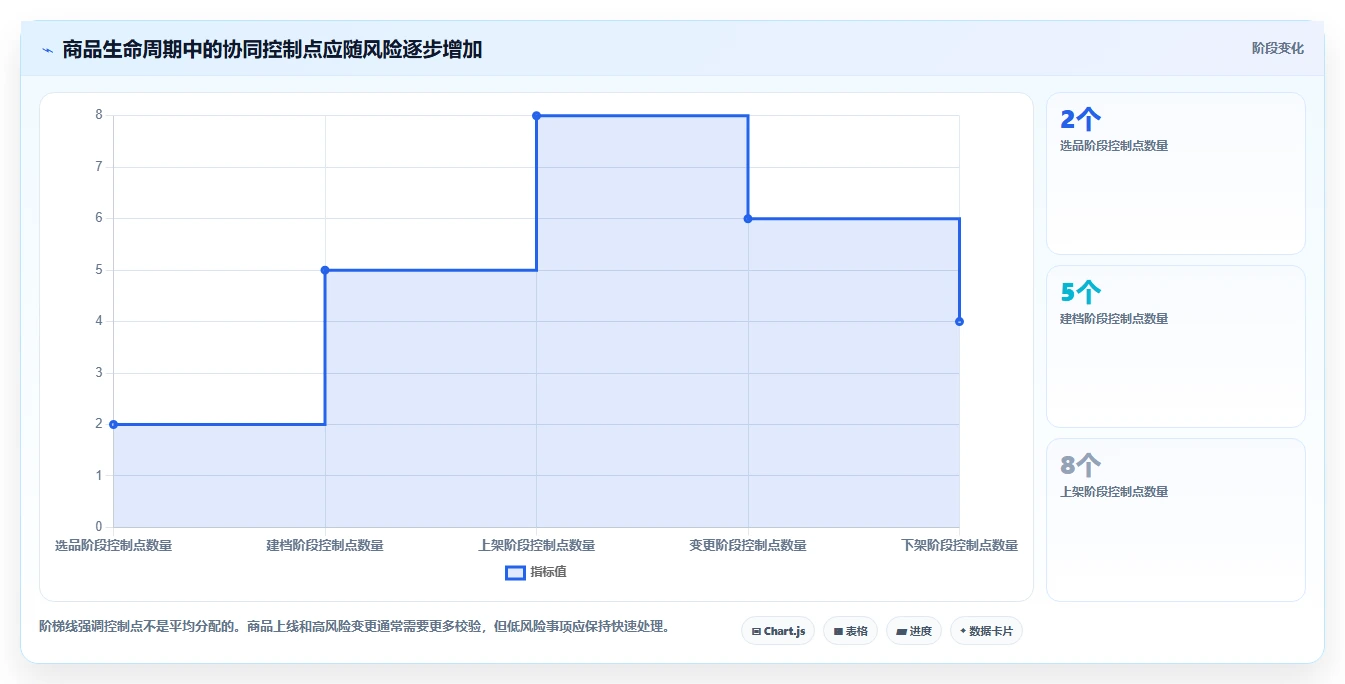Screen dimensions: 1345x684
Task: Click the 上架阶段控制点数量 card caption
Action: (x=1114, y=492)
